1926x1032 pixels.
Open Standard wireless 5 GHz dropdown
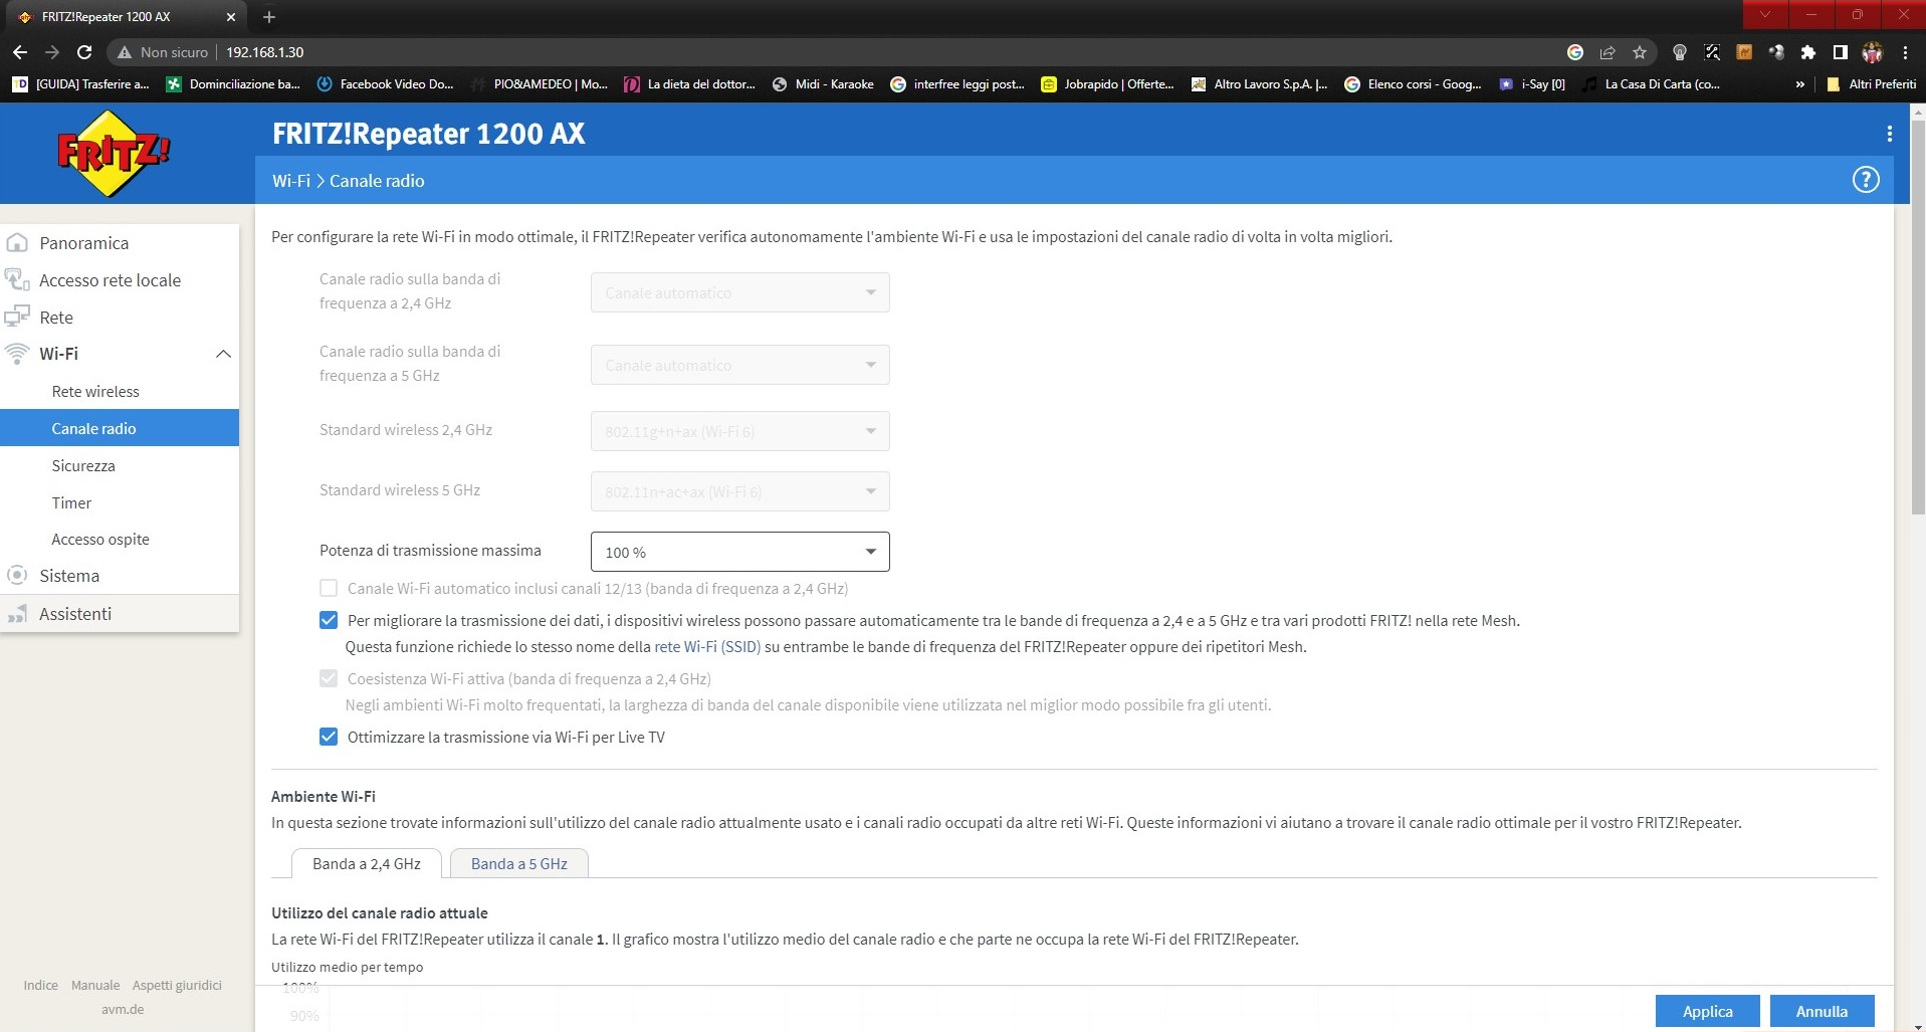[x=740, y=491]
